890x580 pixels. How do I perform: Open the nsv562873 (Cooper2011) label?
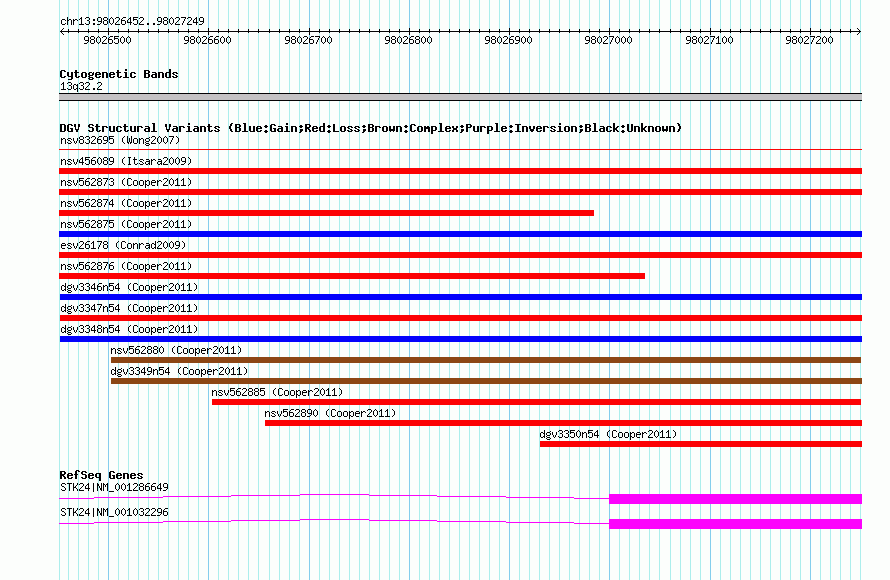pyautogui.click(x=126, y=182)
